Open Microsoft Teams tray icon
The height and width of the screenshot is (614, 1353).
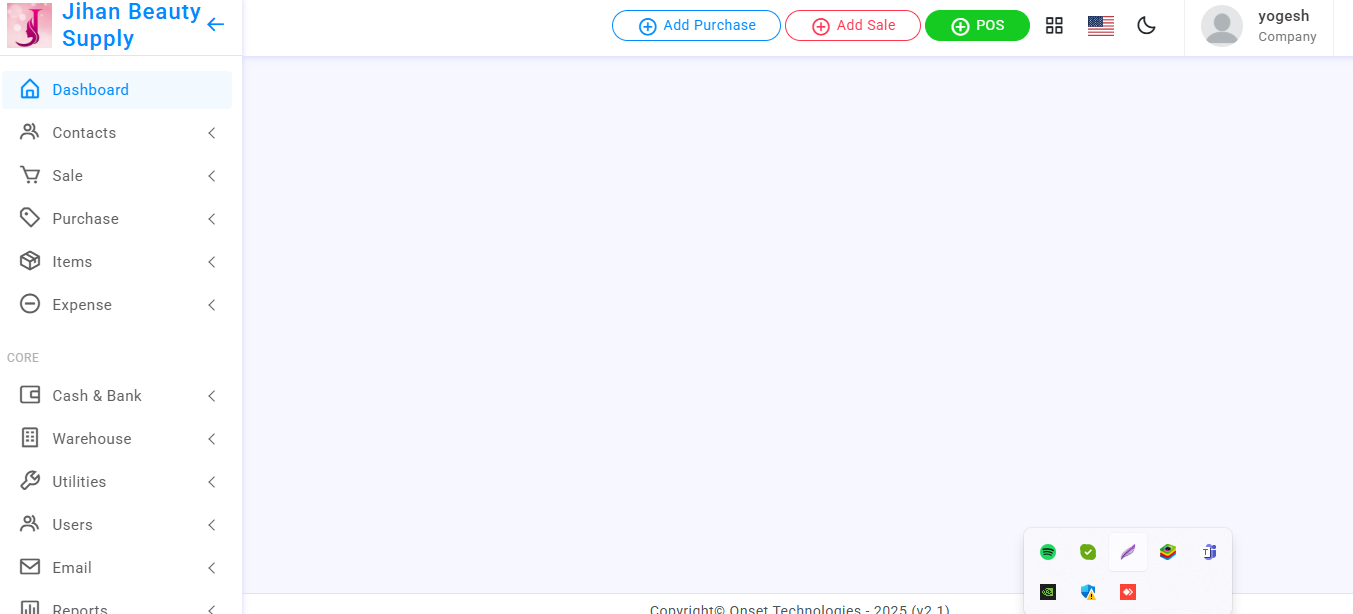(1209, 552)
